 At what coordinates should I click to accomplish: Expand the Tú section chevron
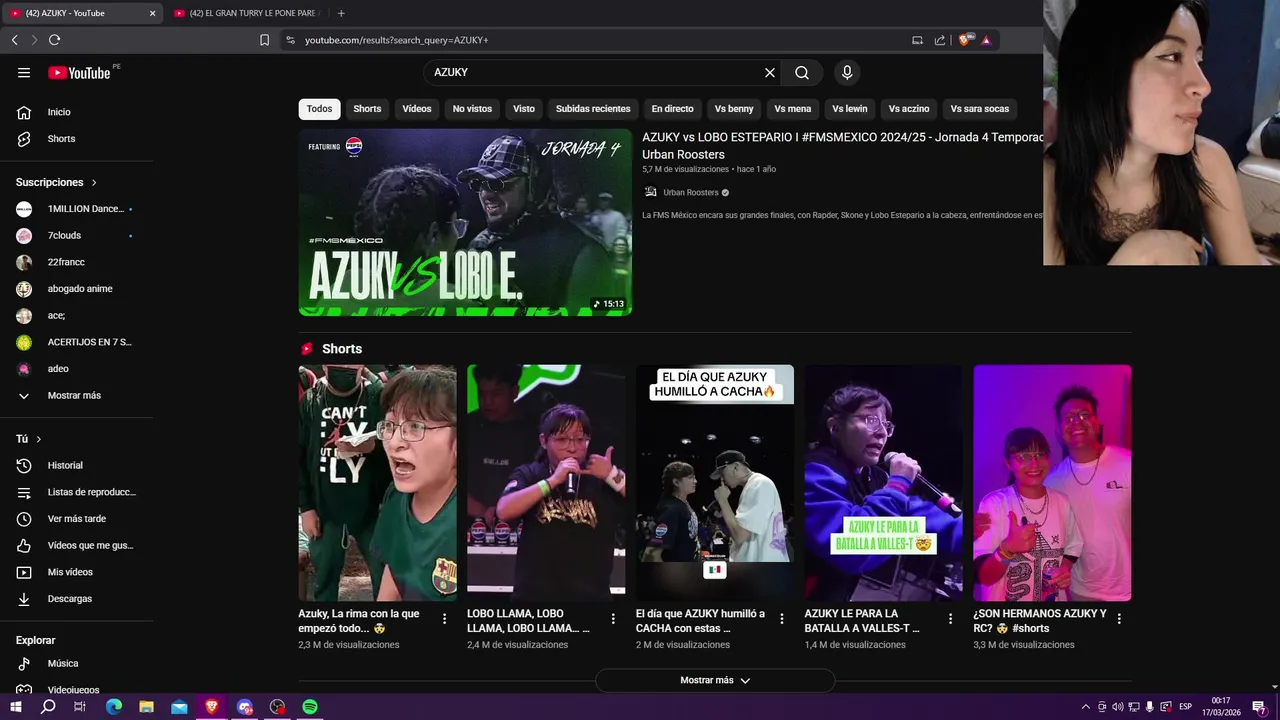coord(39,439)
